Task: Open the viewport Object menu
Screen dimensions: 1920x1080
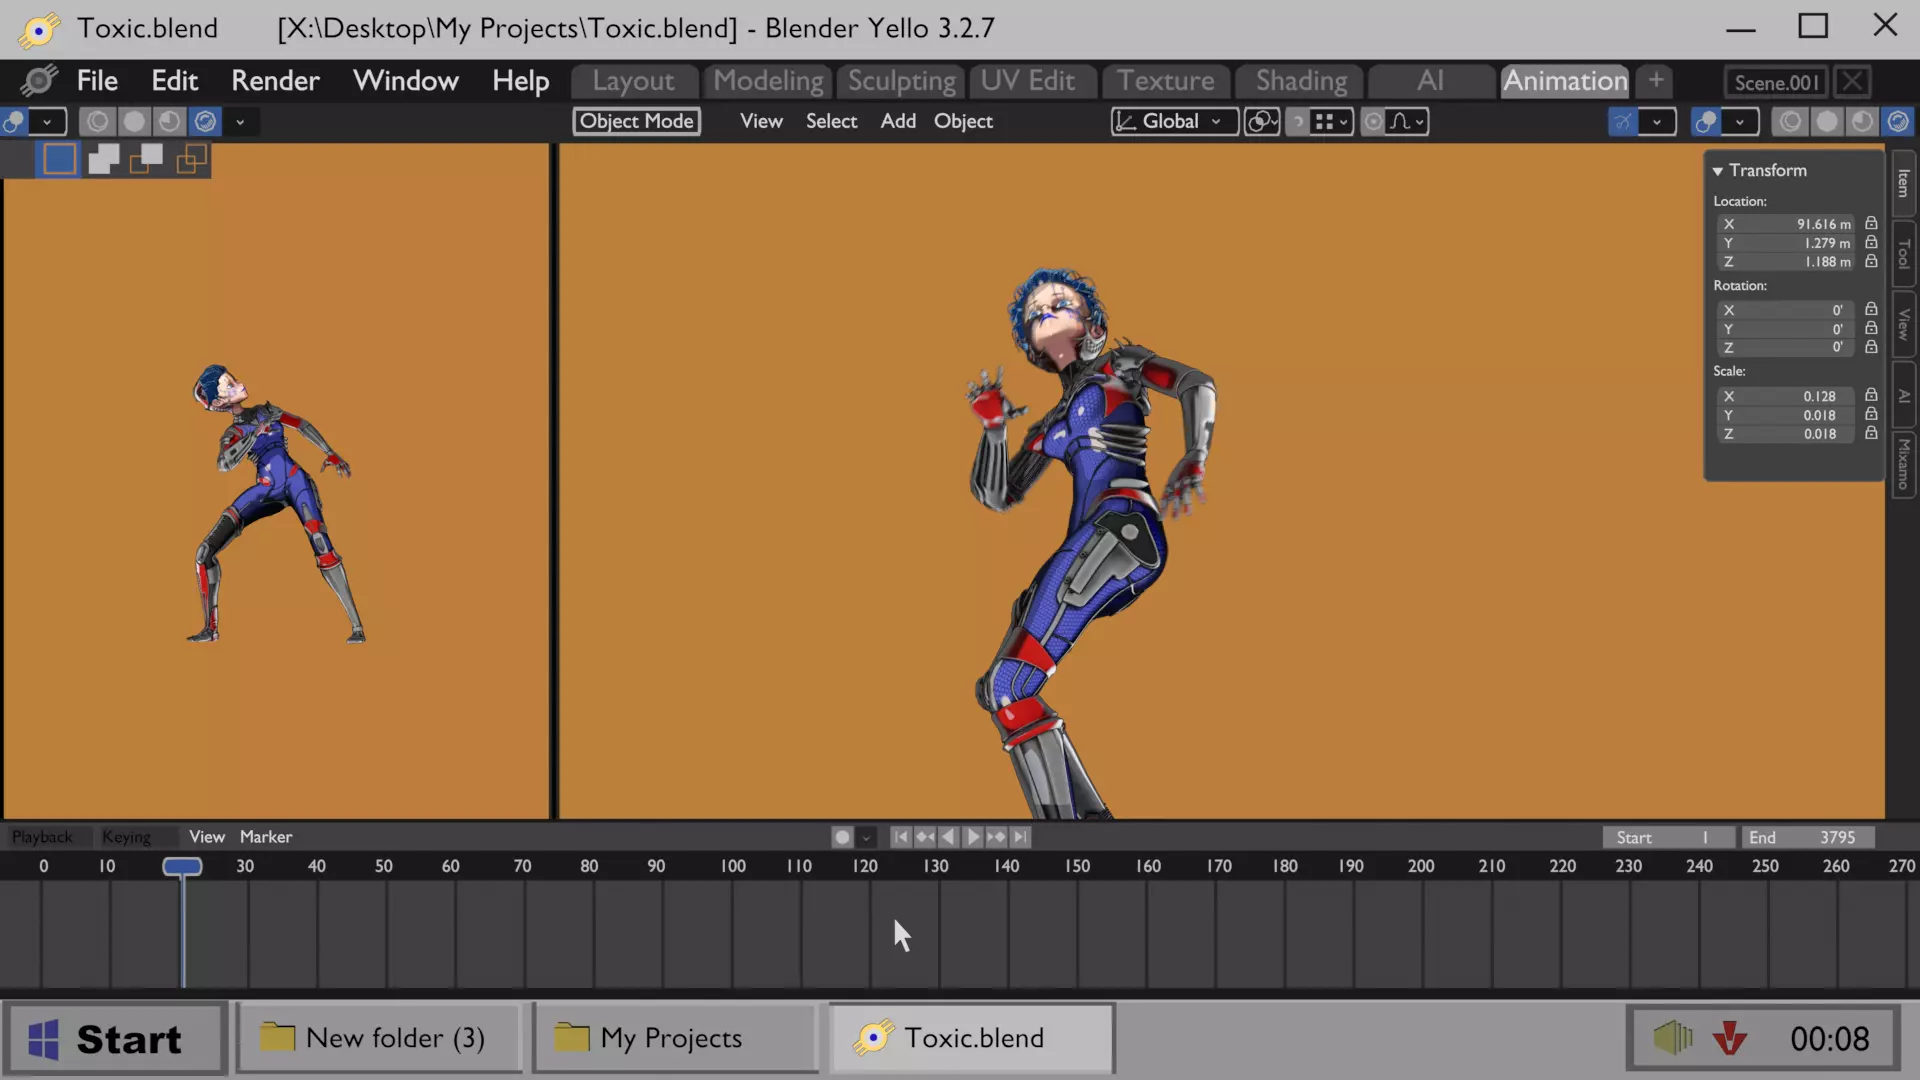Action: (x=963, y=121)
